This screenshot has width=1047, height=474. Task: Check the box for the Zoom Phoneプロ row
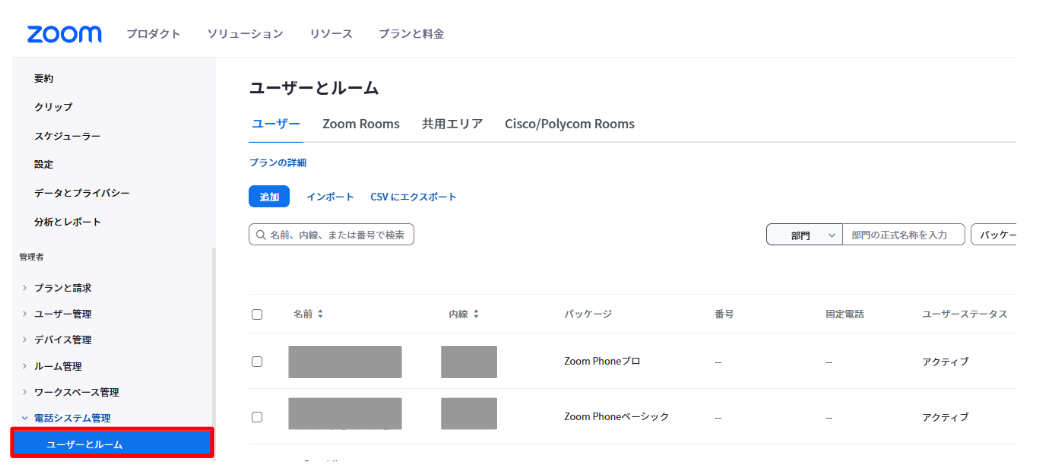tap(257, 361)
